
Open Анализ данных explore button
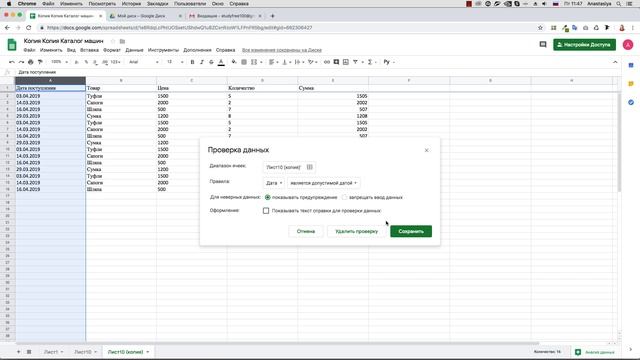click(x=595, y=352)
